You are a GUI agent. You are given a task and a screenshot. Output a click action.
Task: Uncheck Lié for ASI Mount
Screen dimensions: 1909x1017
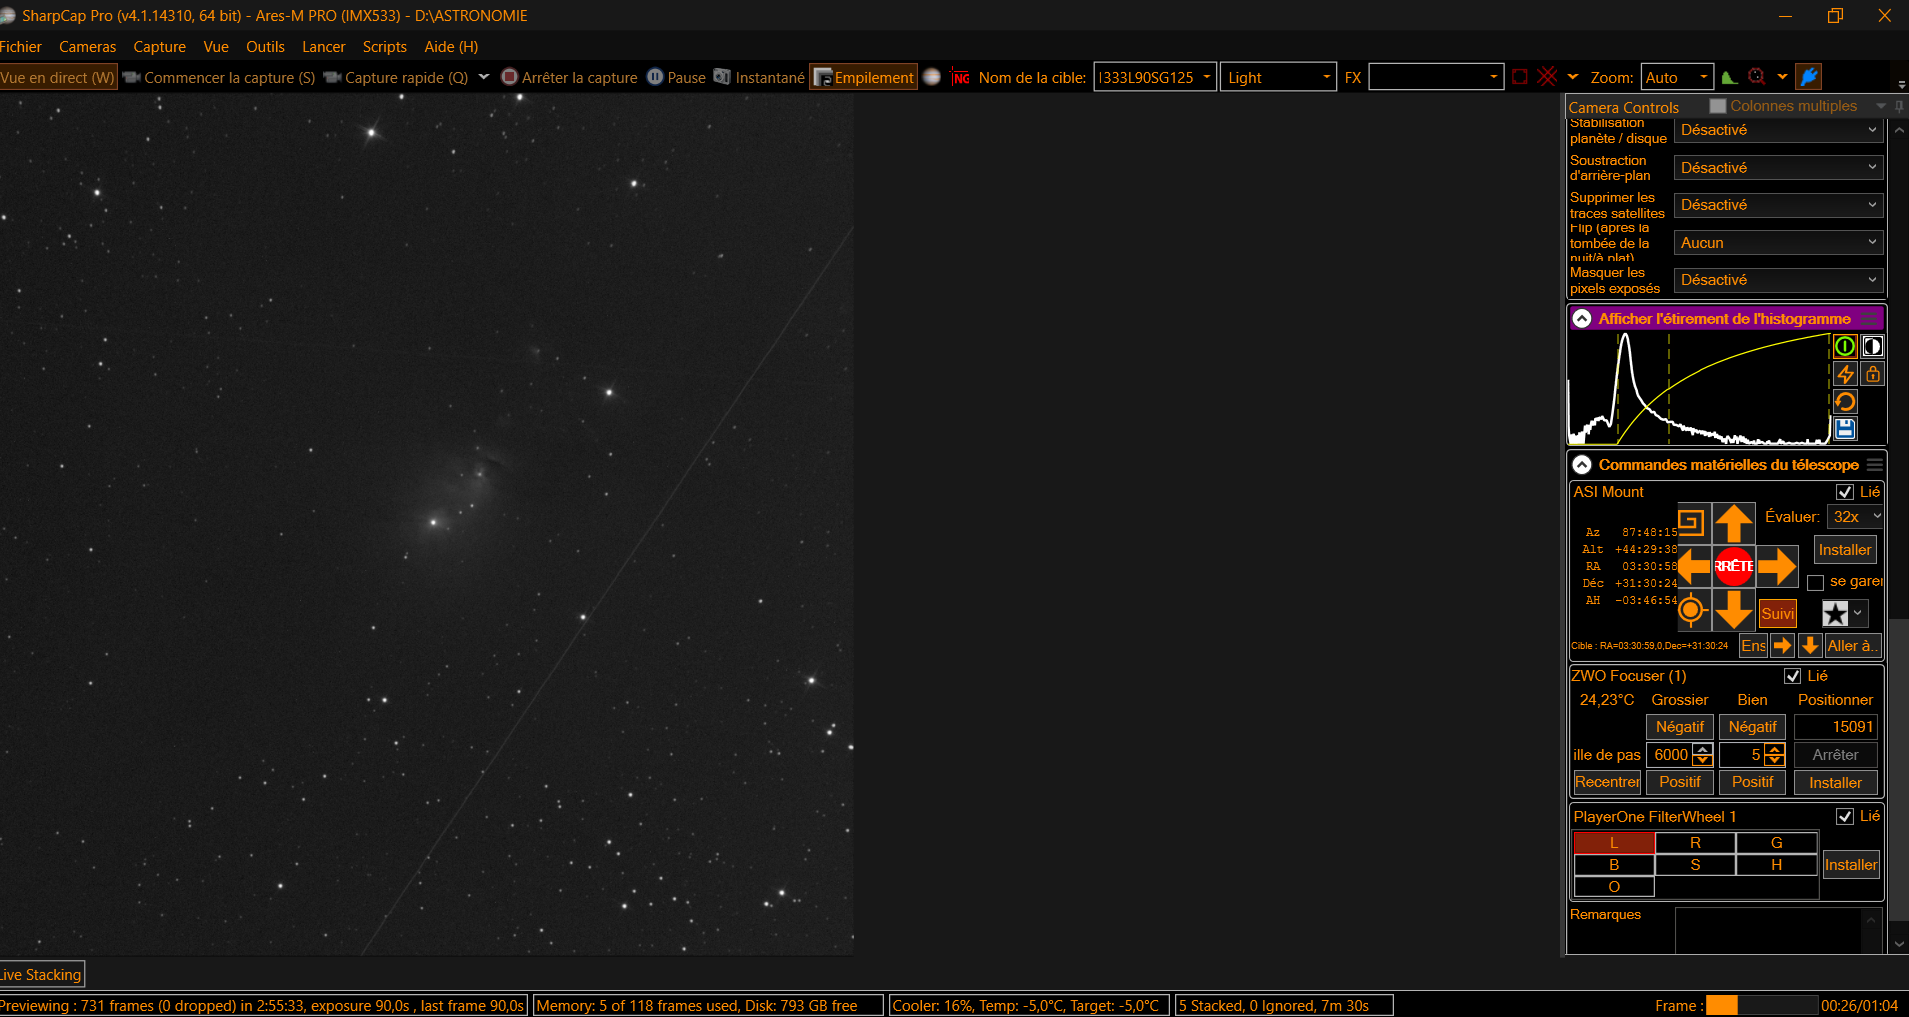click(1845, 492)
